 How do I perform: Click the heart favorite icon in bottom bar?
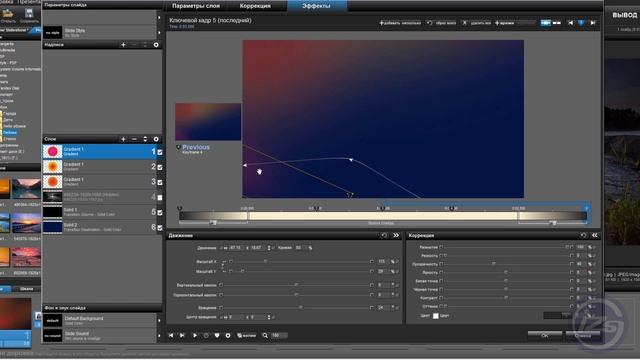pyautogui.click(x=217, y=335)
